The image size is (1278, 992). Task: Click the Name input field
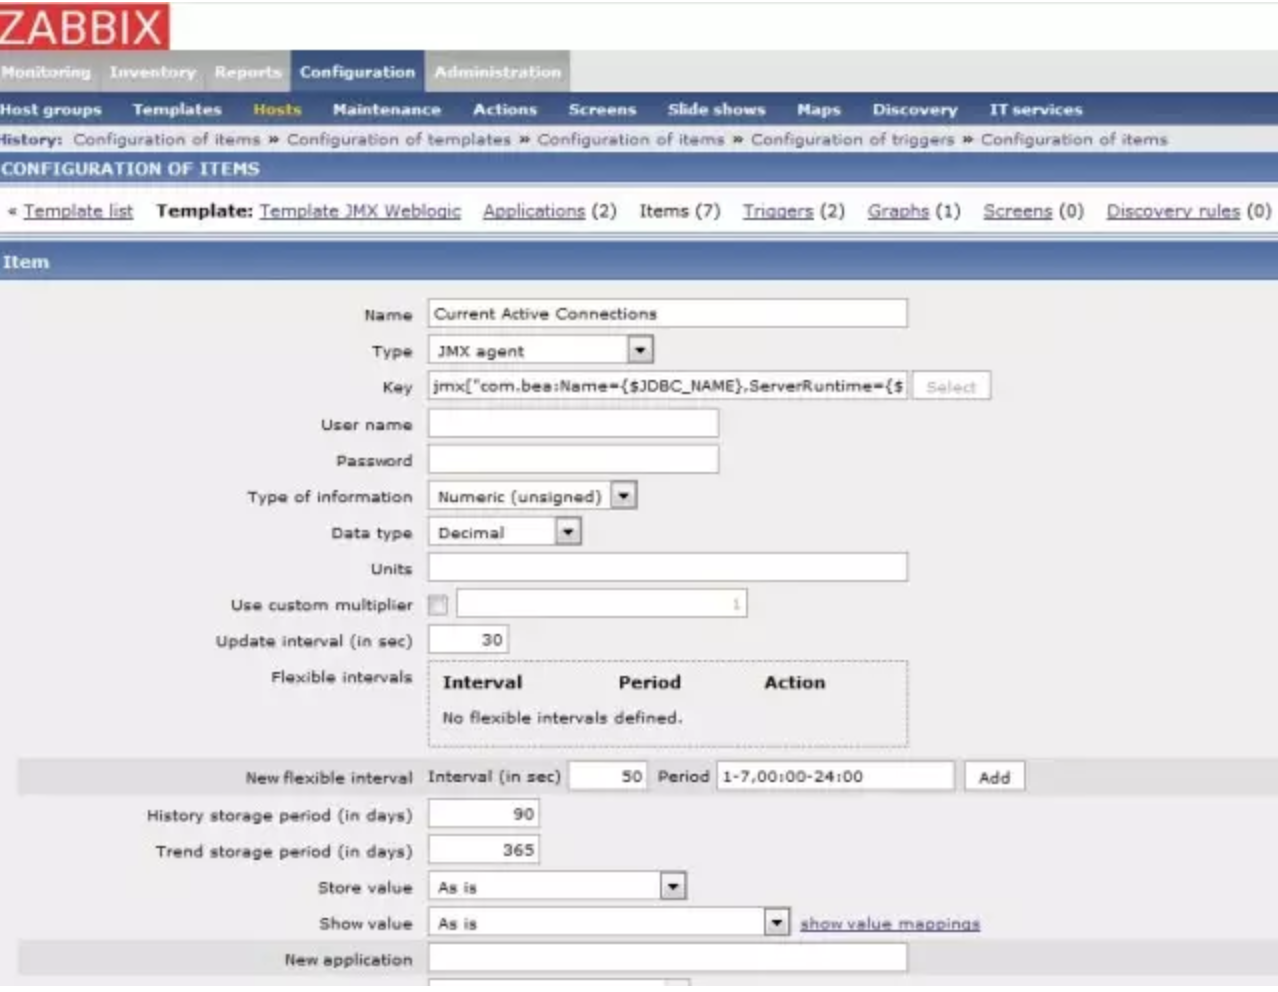667,313
